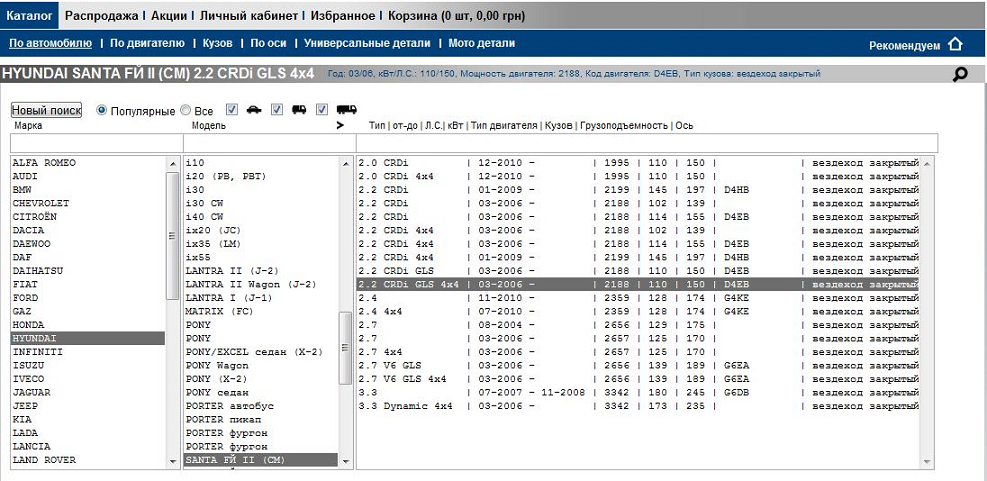Select the 2.7 08-2004 row
987x481 pixels.
(x=638, y=325)
